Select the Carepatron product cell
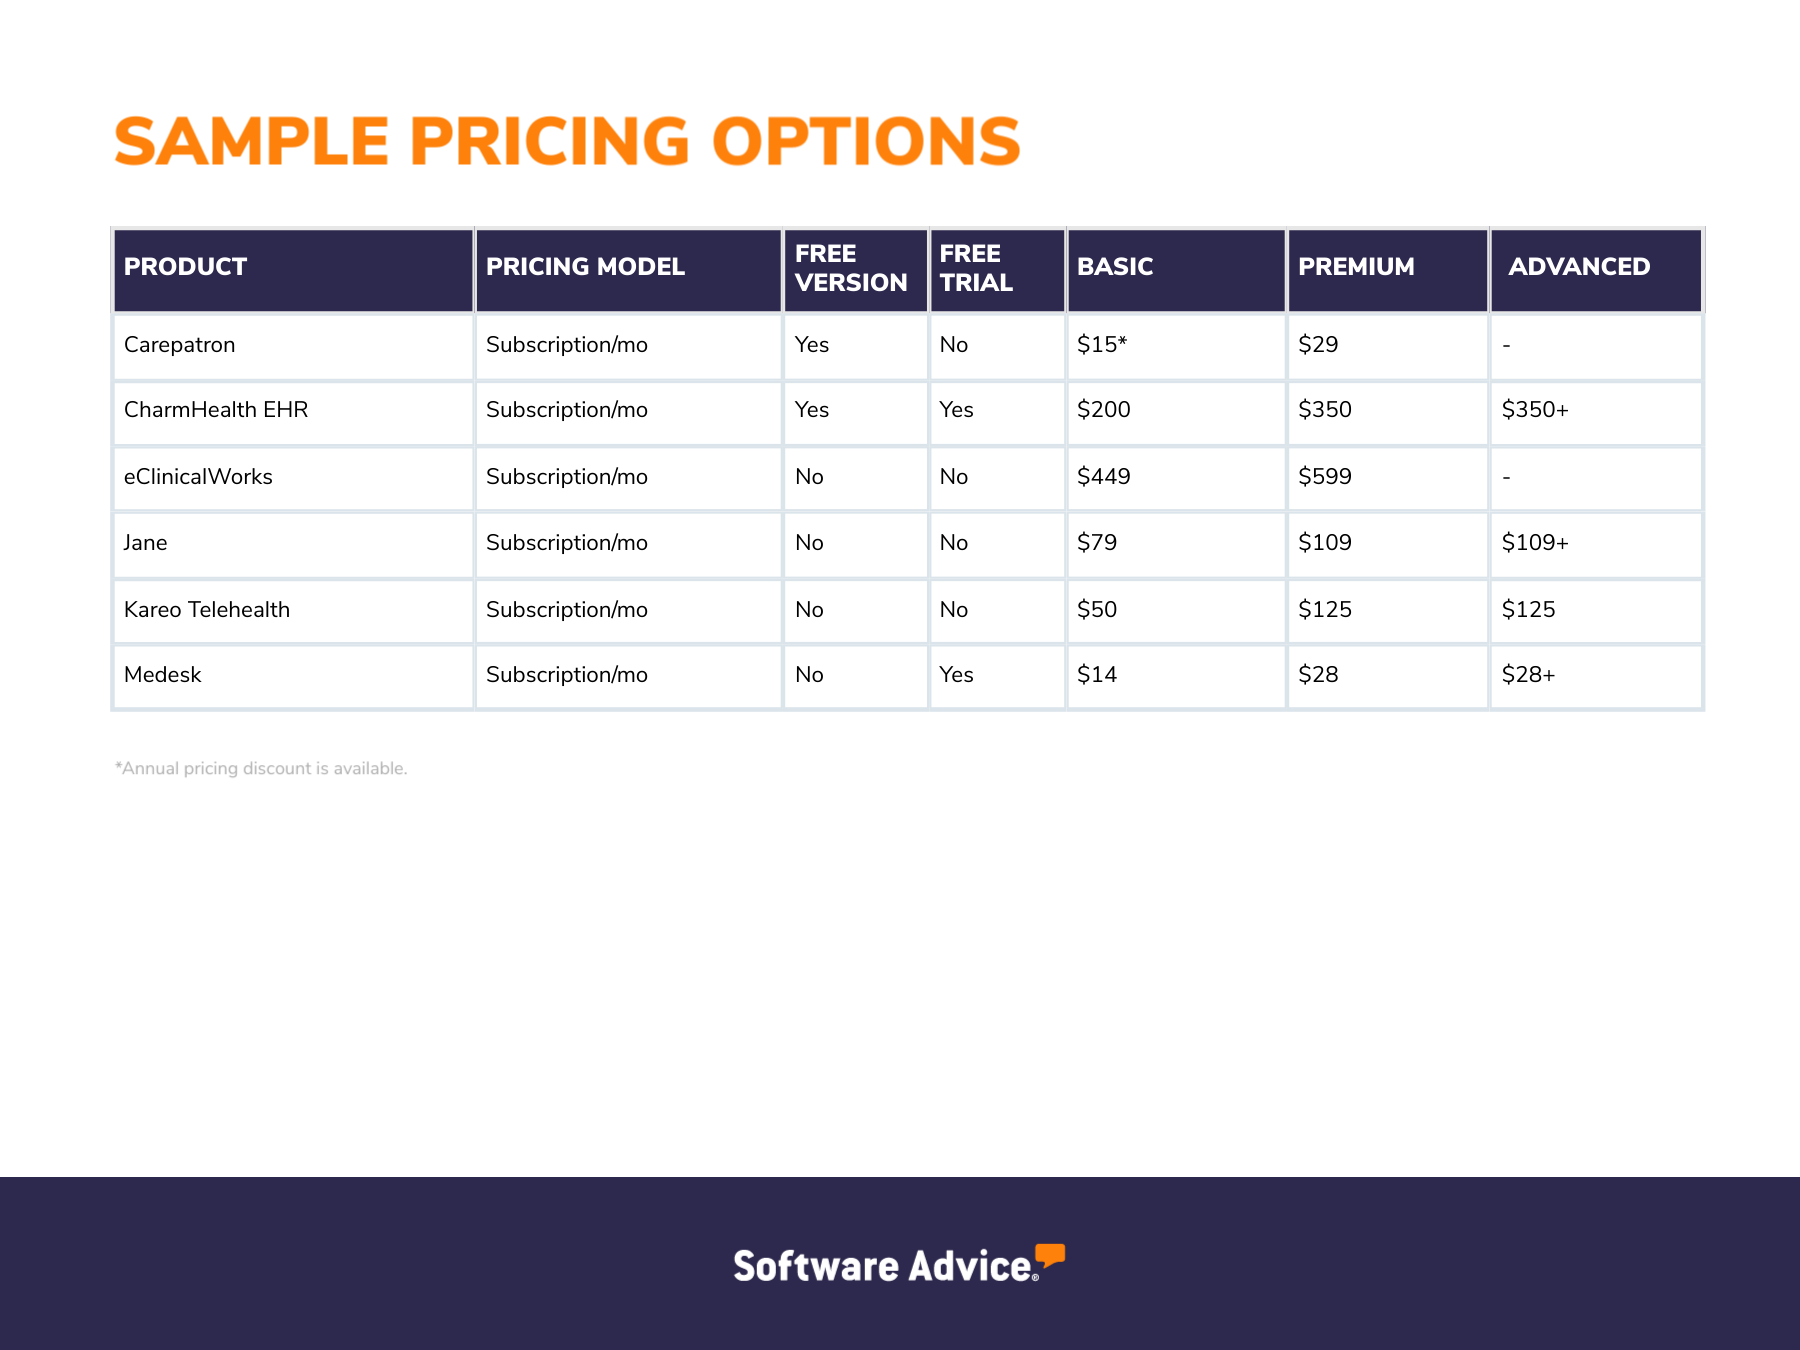Screen dimensions: 1800x1350 pos(293,346)
